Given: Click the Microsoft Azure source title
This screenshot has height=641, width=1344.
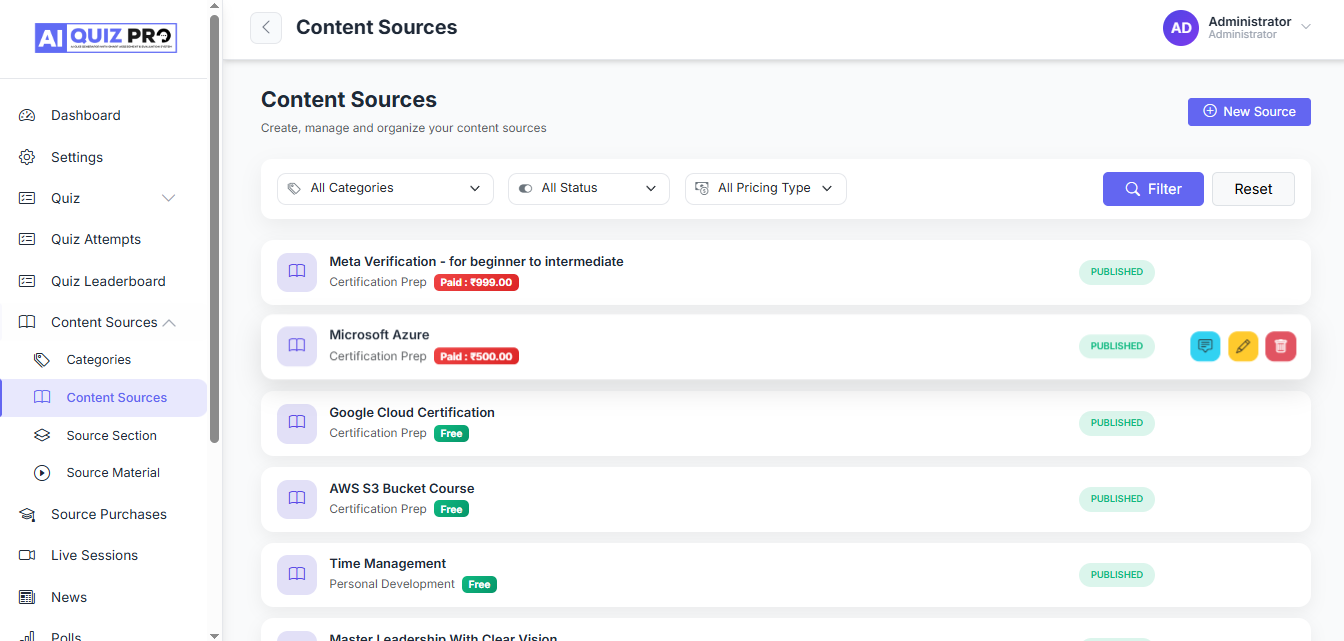Looking at the screenshot, I should pos(379,335).
